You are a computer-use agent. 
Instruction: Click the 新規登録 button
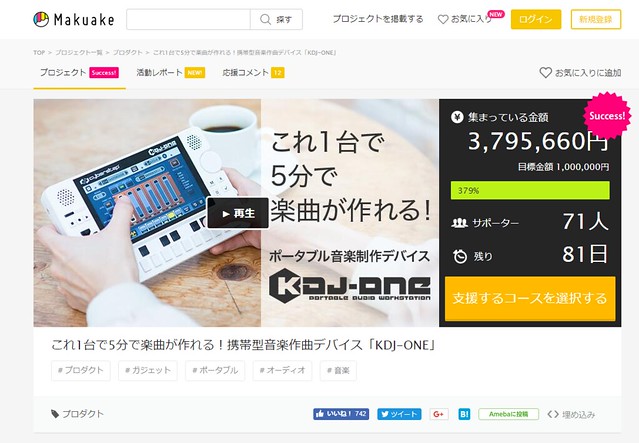(x=596, y=19)
